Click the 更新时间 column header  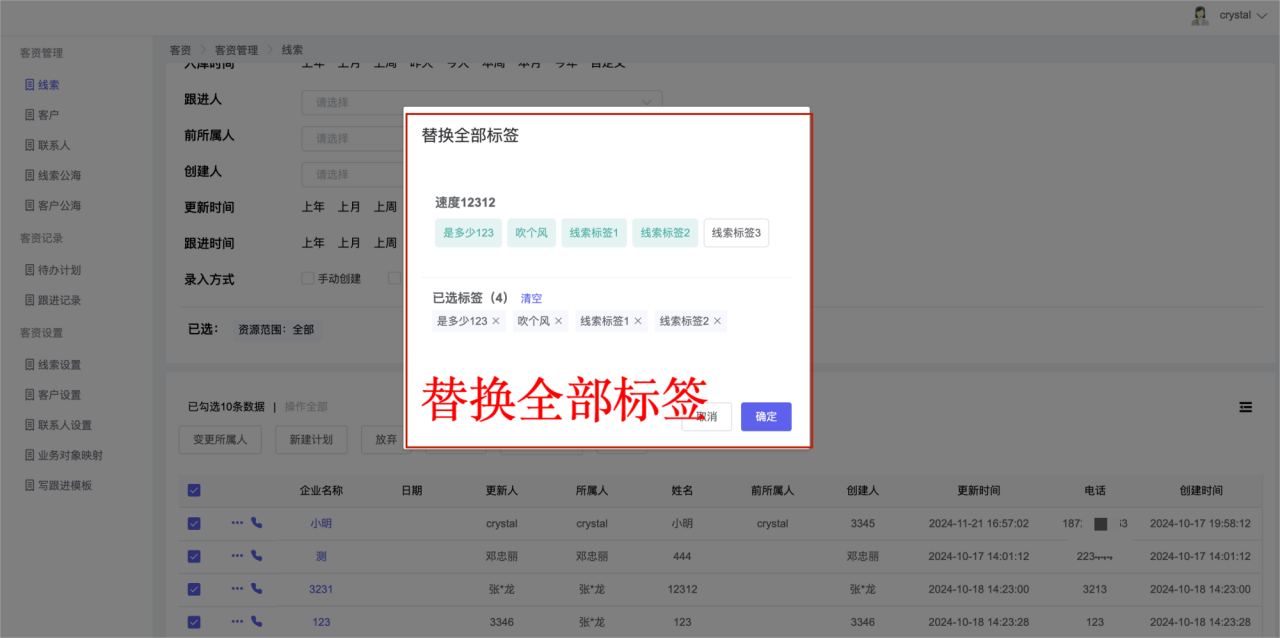(978, 490)
